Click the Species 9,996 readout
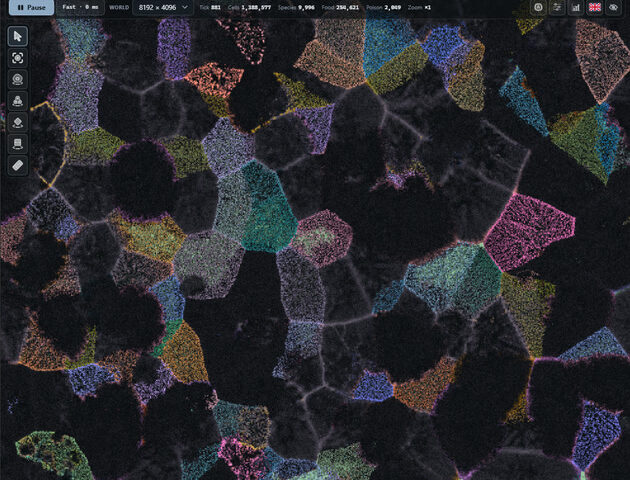 click(x=296, y=7)
